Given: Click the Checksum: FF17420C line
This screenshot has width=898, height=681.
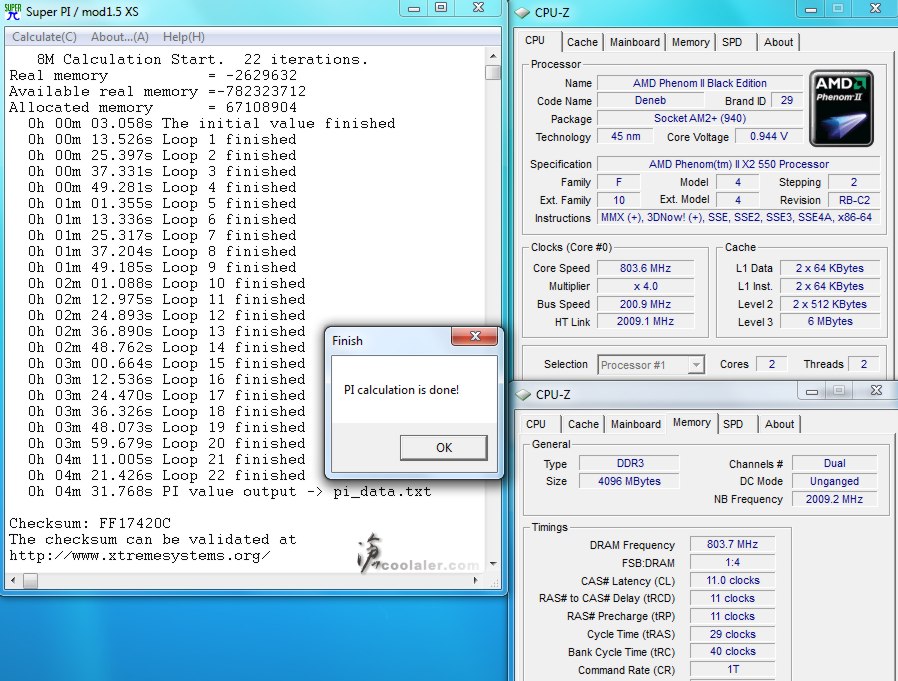Looking at the screenshot, I should tap(90, 523).
